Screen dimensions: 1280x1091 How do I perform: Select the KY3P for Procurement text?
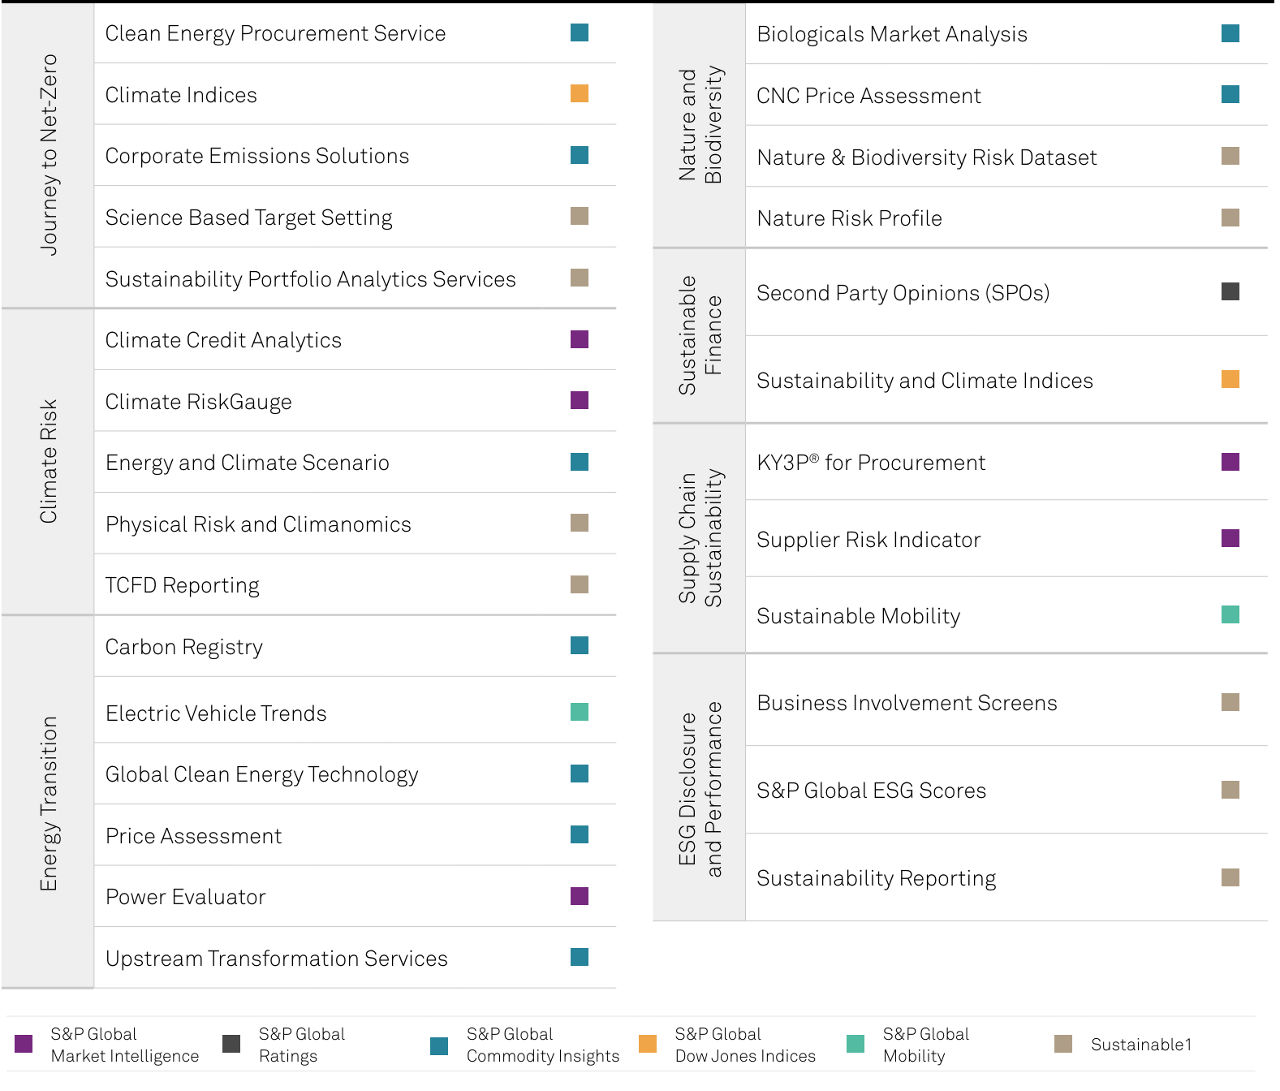point(871,463)
